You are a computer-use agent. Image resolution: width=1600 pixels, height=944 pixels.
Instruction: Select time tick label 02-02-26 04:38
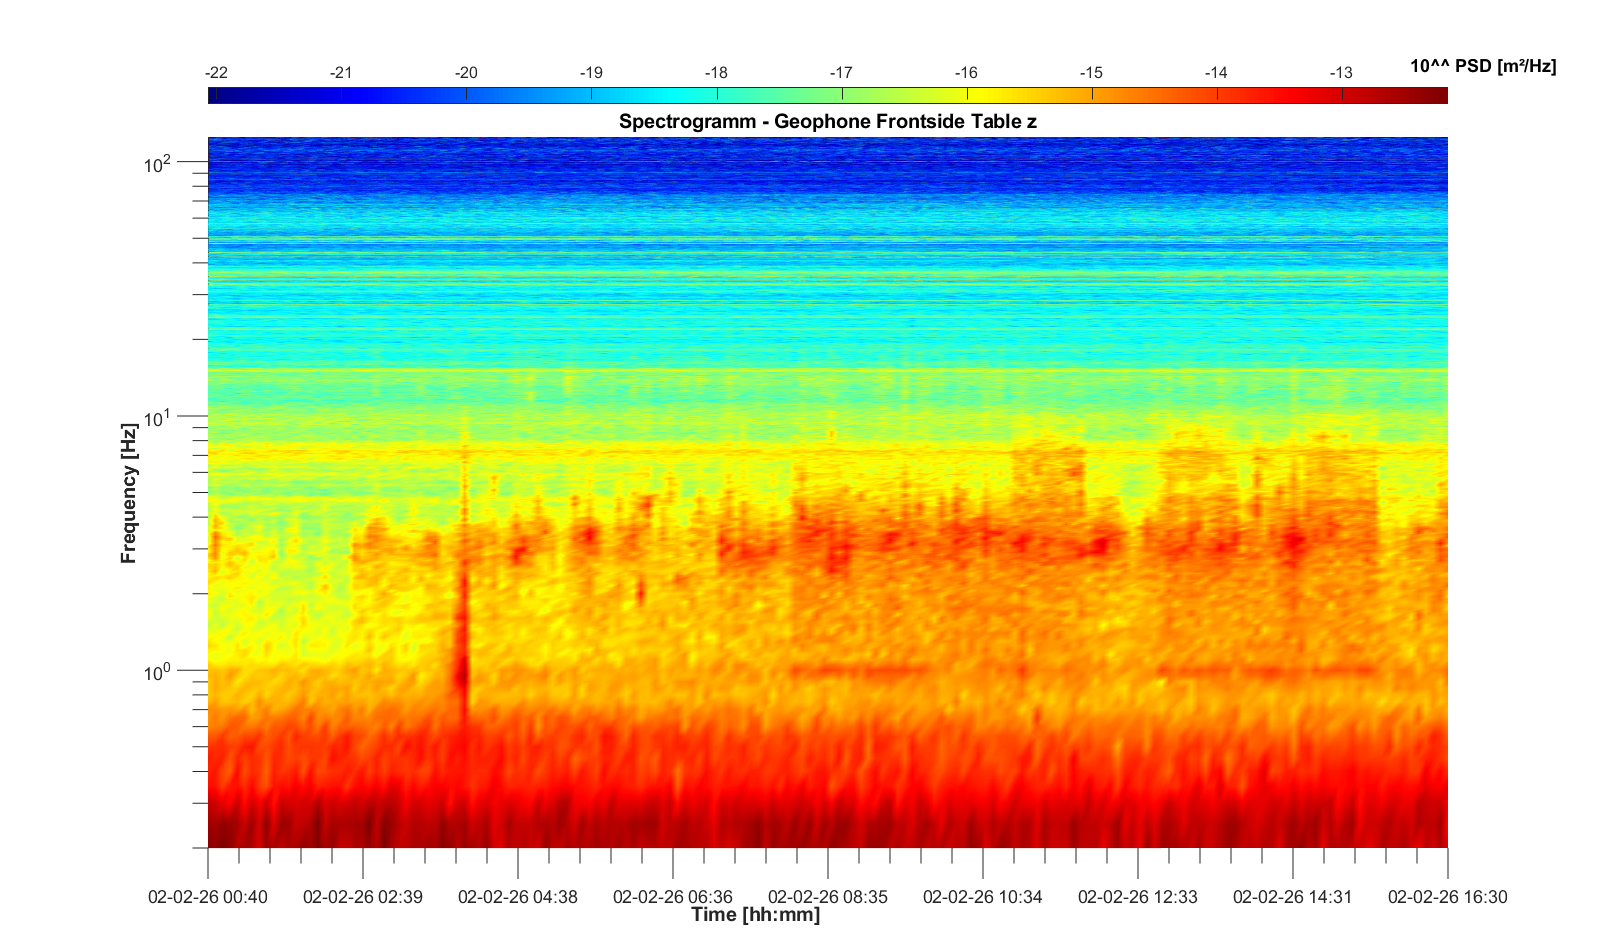point(517,897)
